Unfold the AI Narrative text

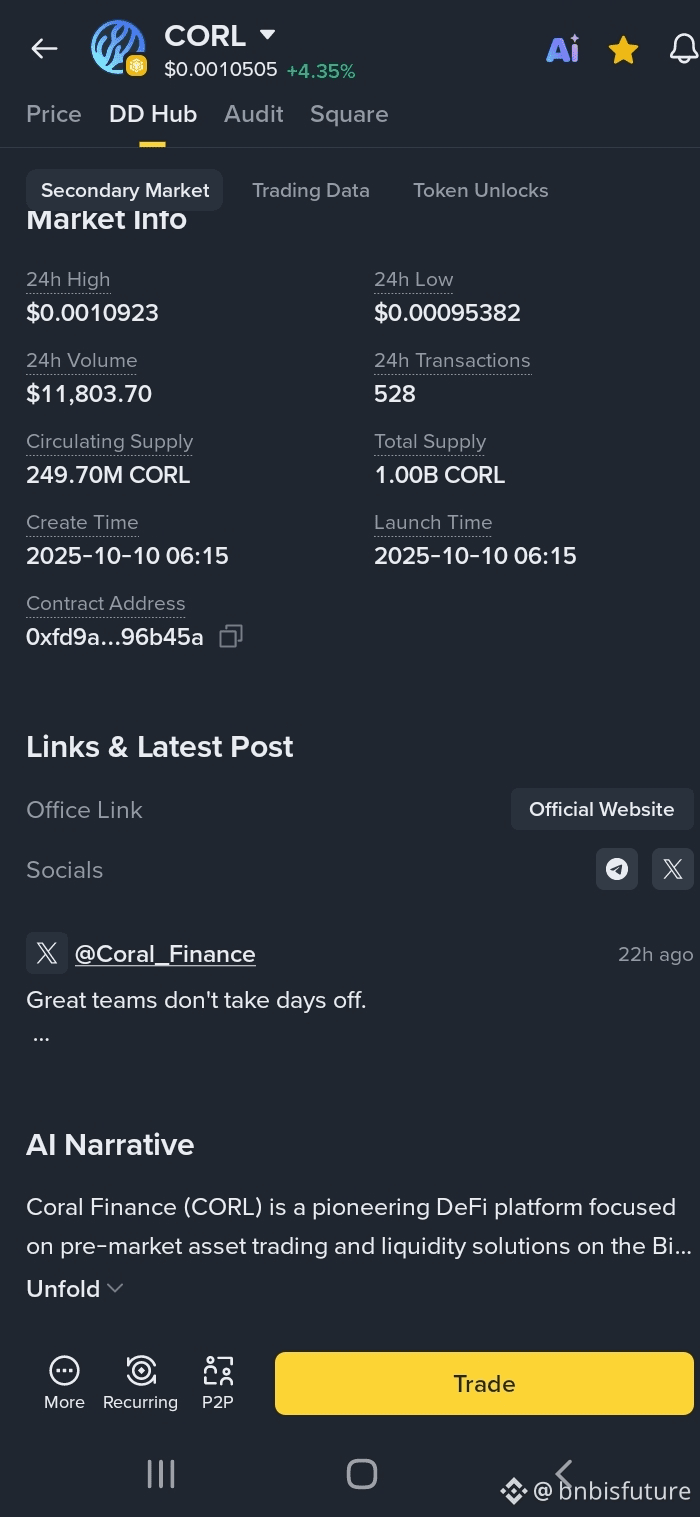(74, 1289)
